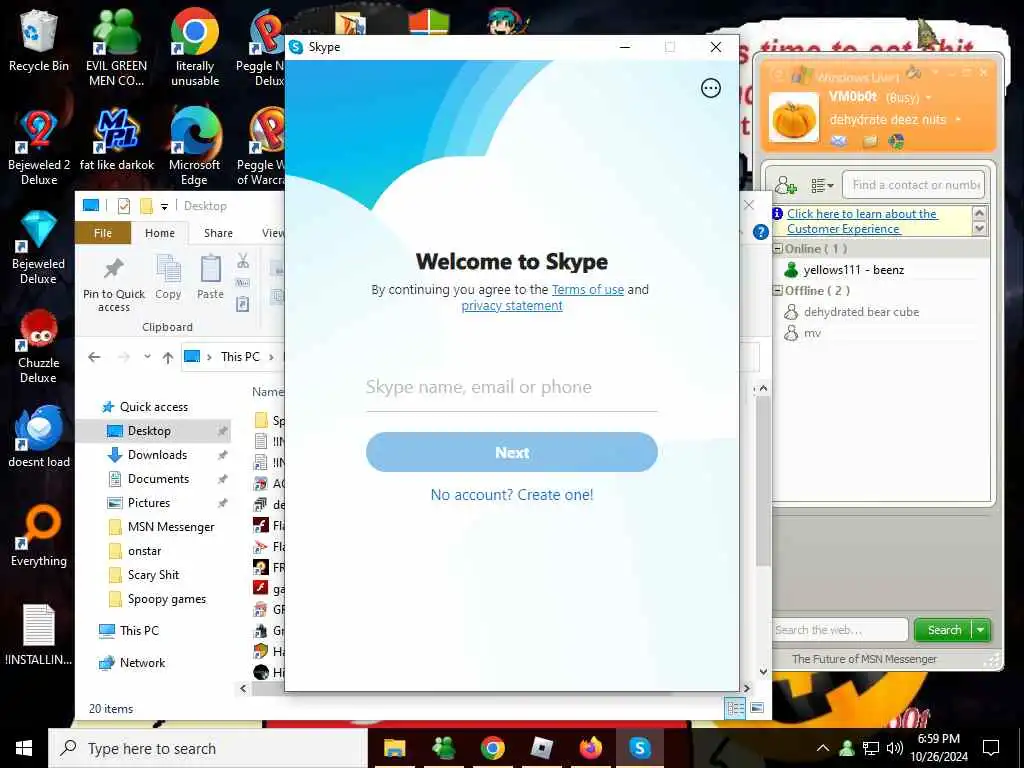Click the MSN butterfly globe icon
The height and width of the screenshot is (768, 1024).
tap(896, 141)
